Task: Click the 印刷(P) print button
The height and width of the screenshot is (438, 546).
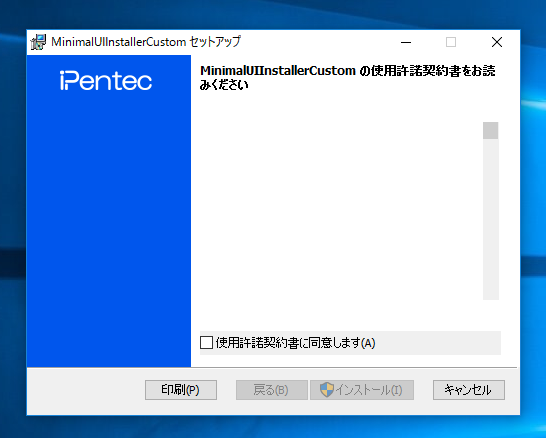Action: point(181,390)
